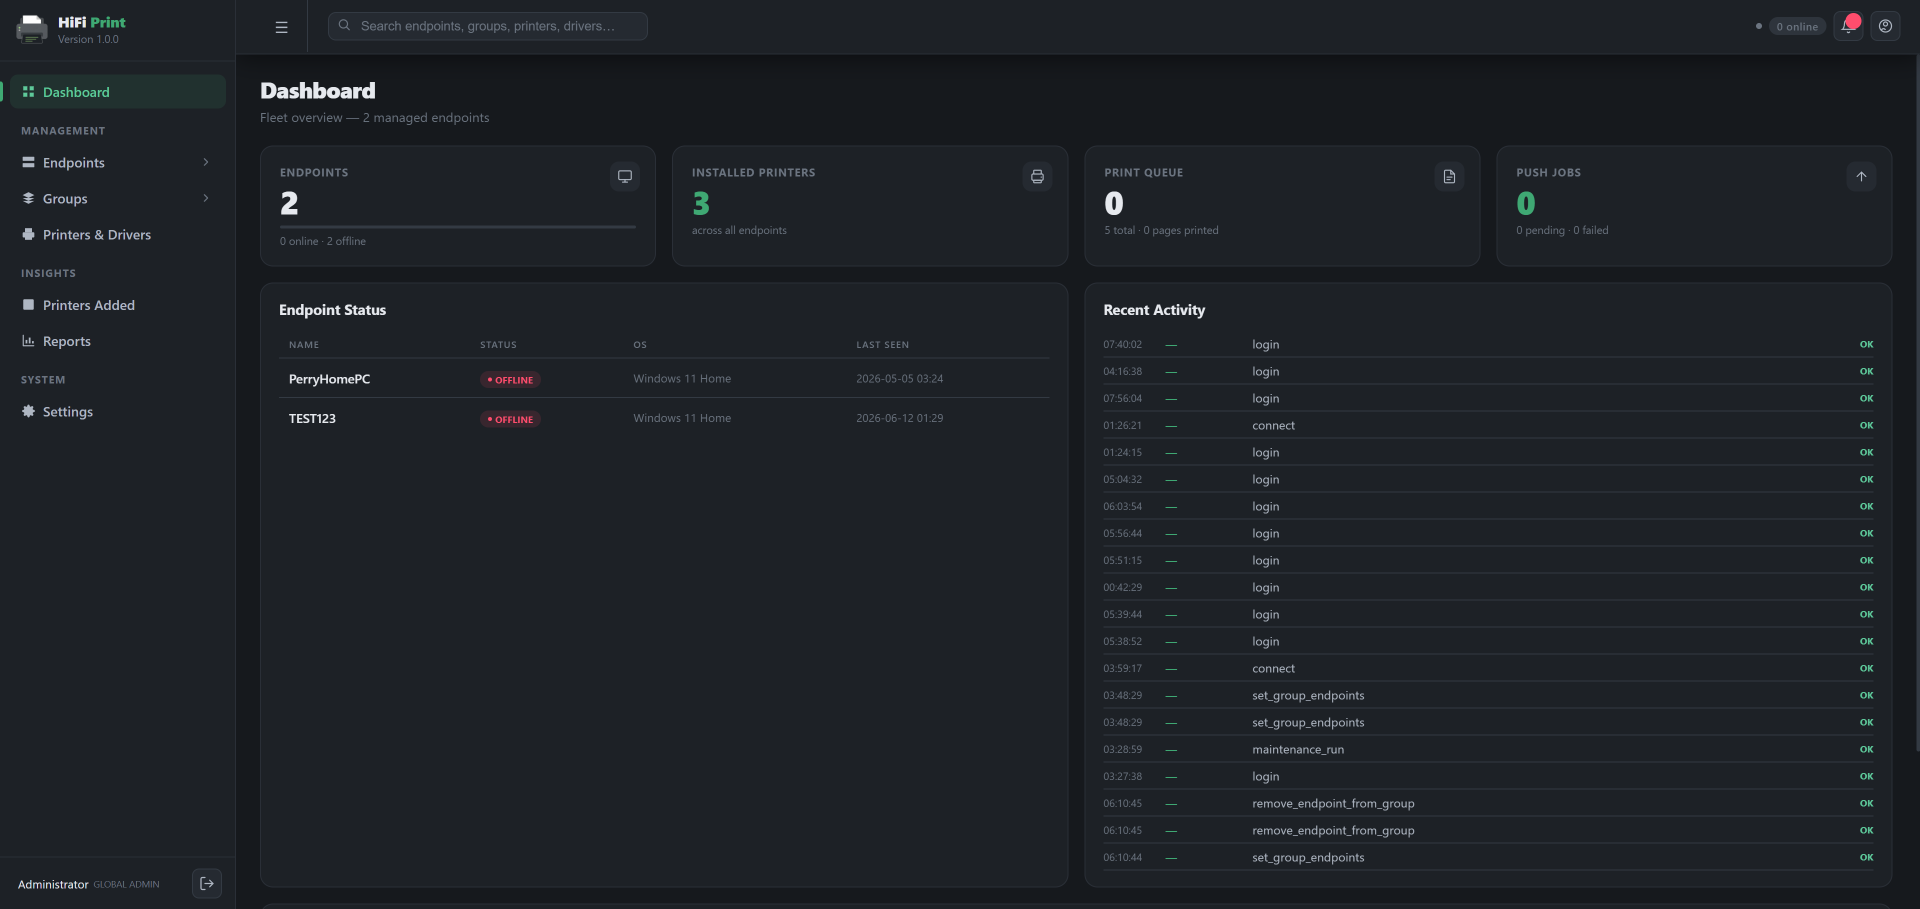Click the 01:26:21 connect activity entry
Screen dimensions: 1920x909
coord(1488,425)
